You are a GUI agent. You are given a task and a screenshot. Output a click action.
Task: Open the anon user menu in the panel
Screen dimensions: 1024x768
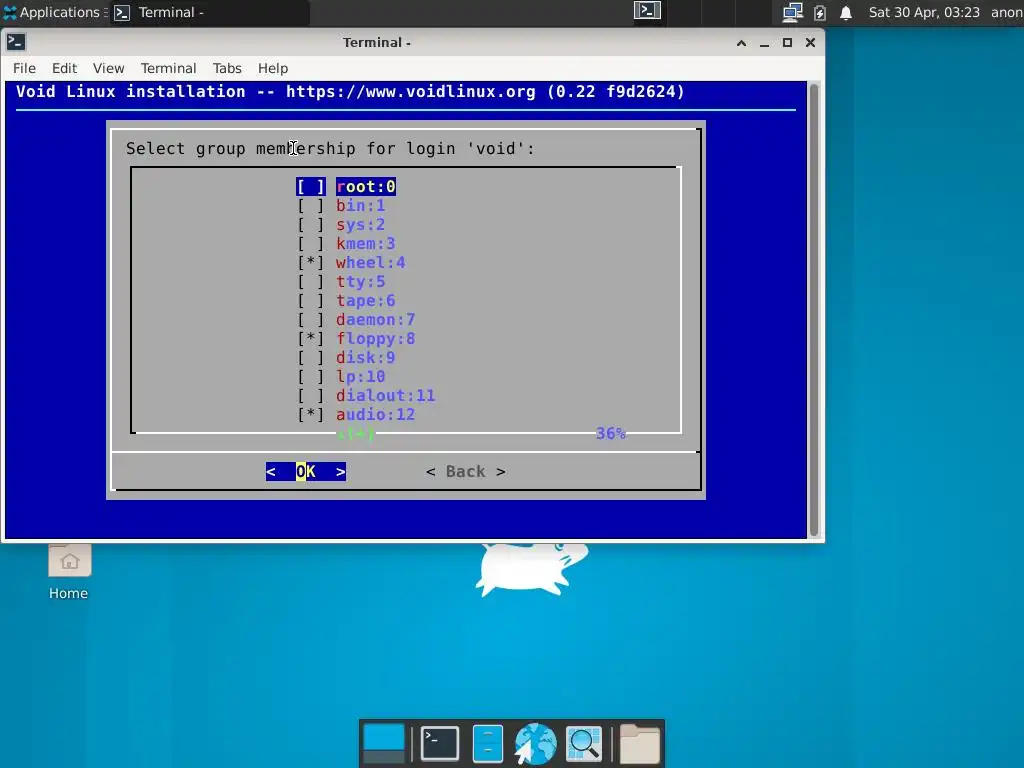tap(1006, 12)
